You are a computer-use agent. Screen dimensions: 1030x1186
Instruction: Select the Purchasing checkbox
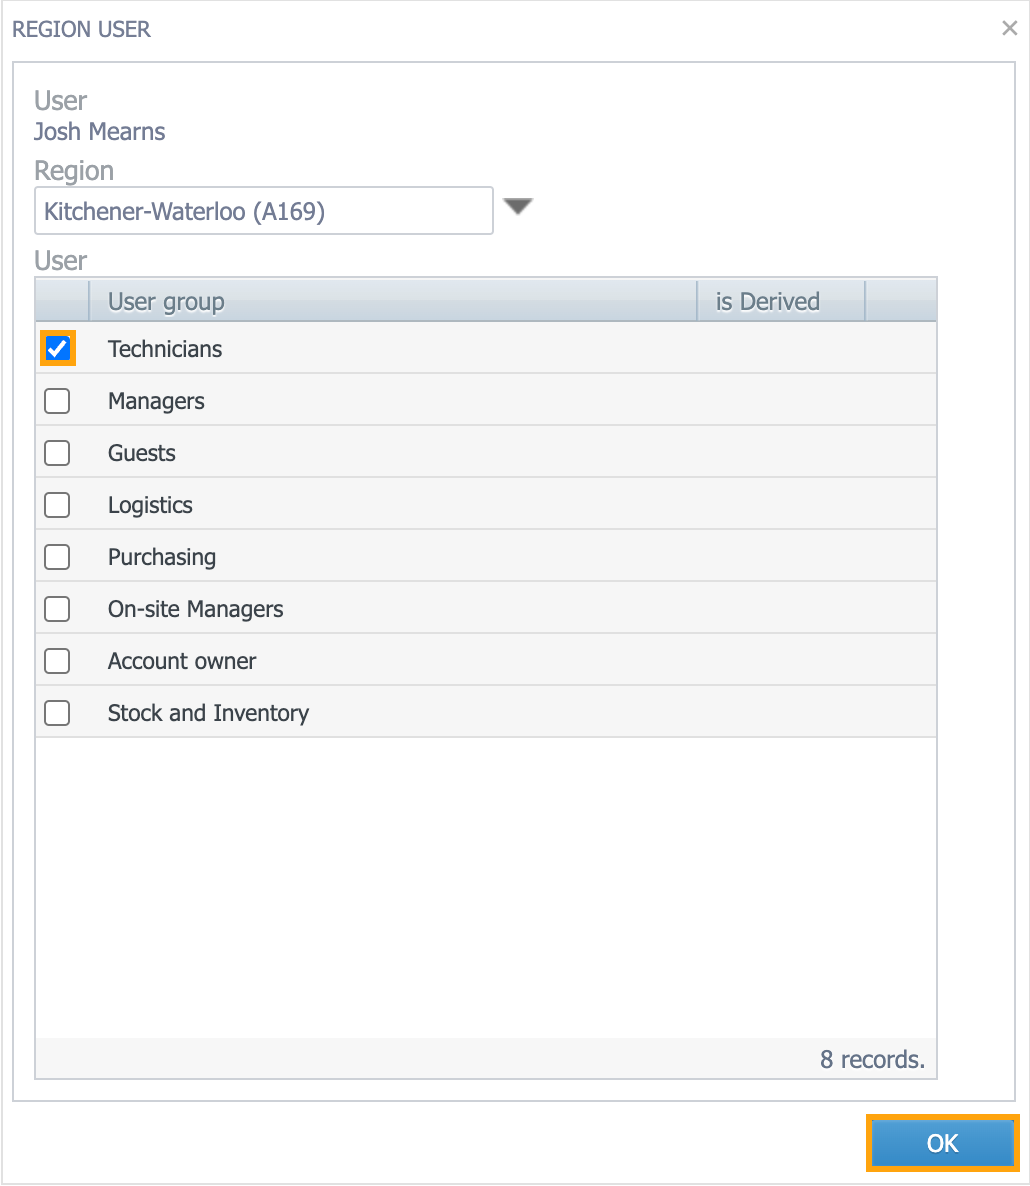pos(57,557)
